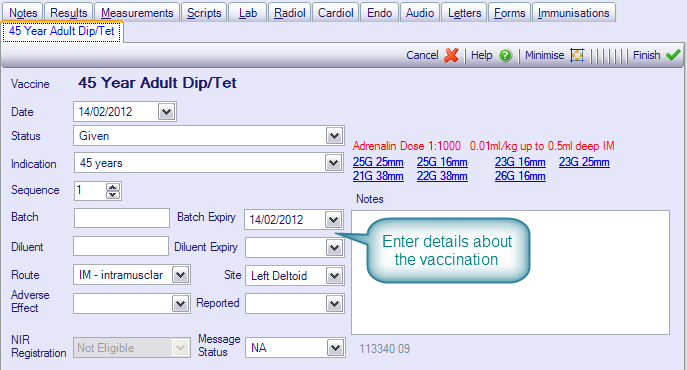Switch to the Radiol tab
Image resolution: width=687 pixels, height=370 pixels.
pos(290,13)
